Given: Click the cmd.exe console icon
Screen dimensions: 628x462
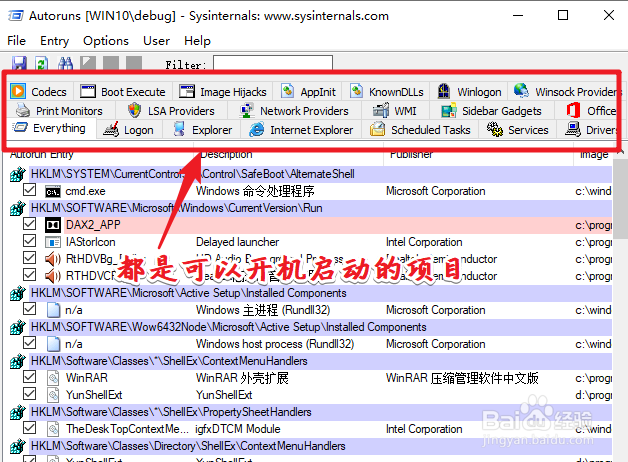Looking at the screenshot, I should 53,191.
